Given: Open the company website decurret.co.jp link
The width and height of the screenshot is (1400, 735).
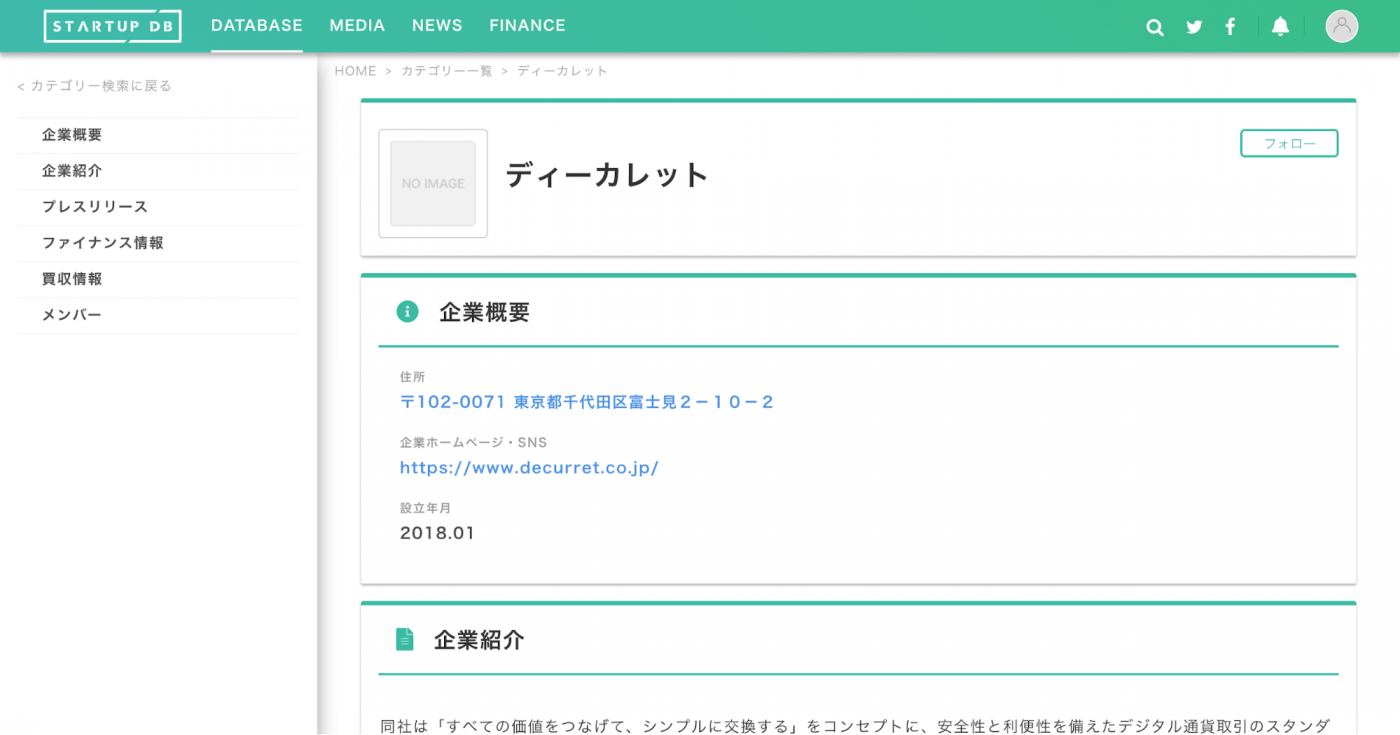Looking at the screenshot, I should [x=530, y=467].
